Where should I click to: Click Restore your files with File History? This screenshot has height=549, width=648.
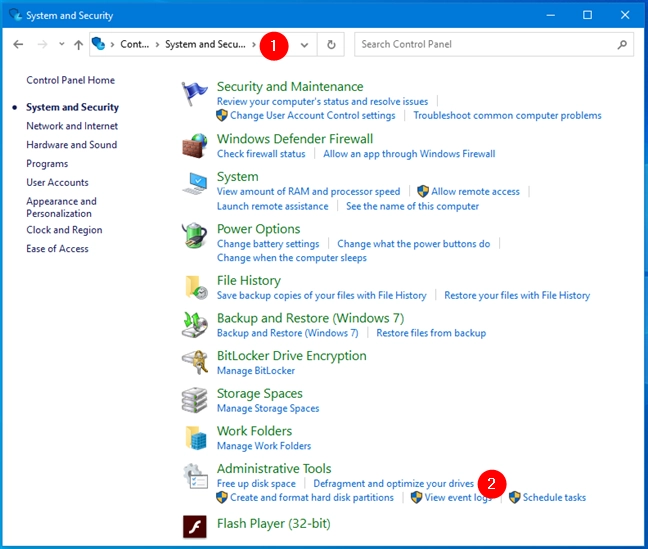pos(517,296)
